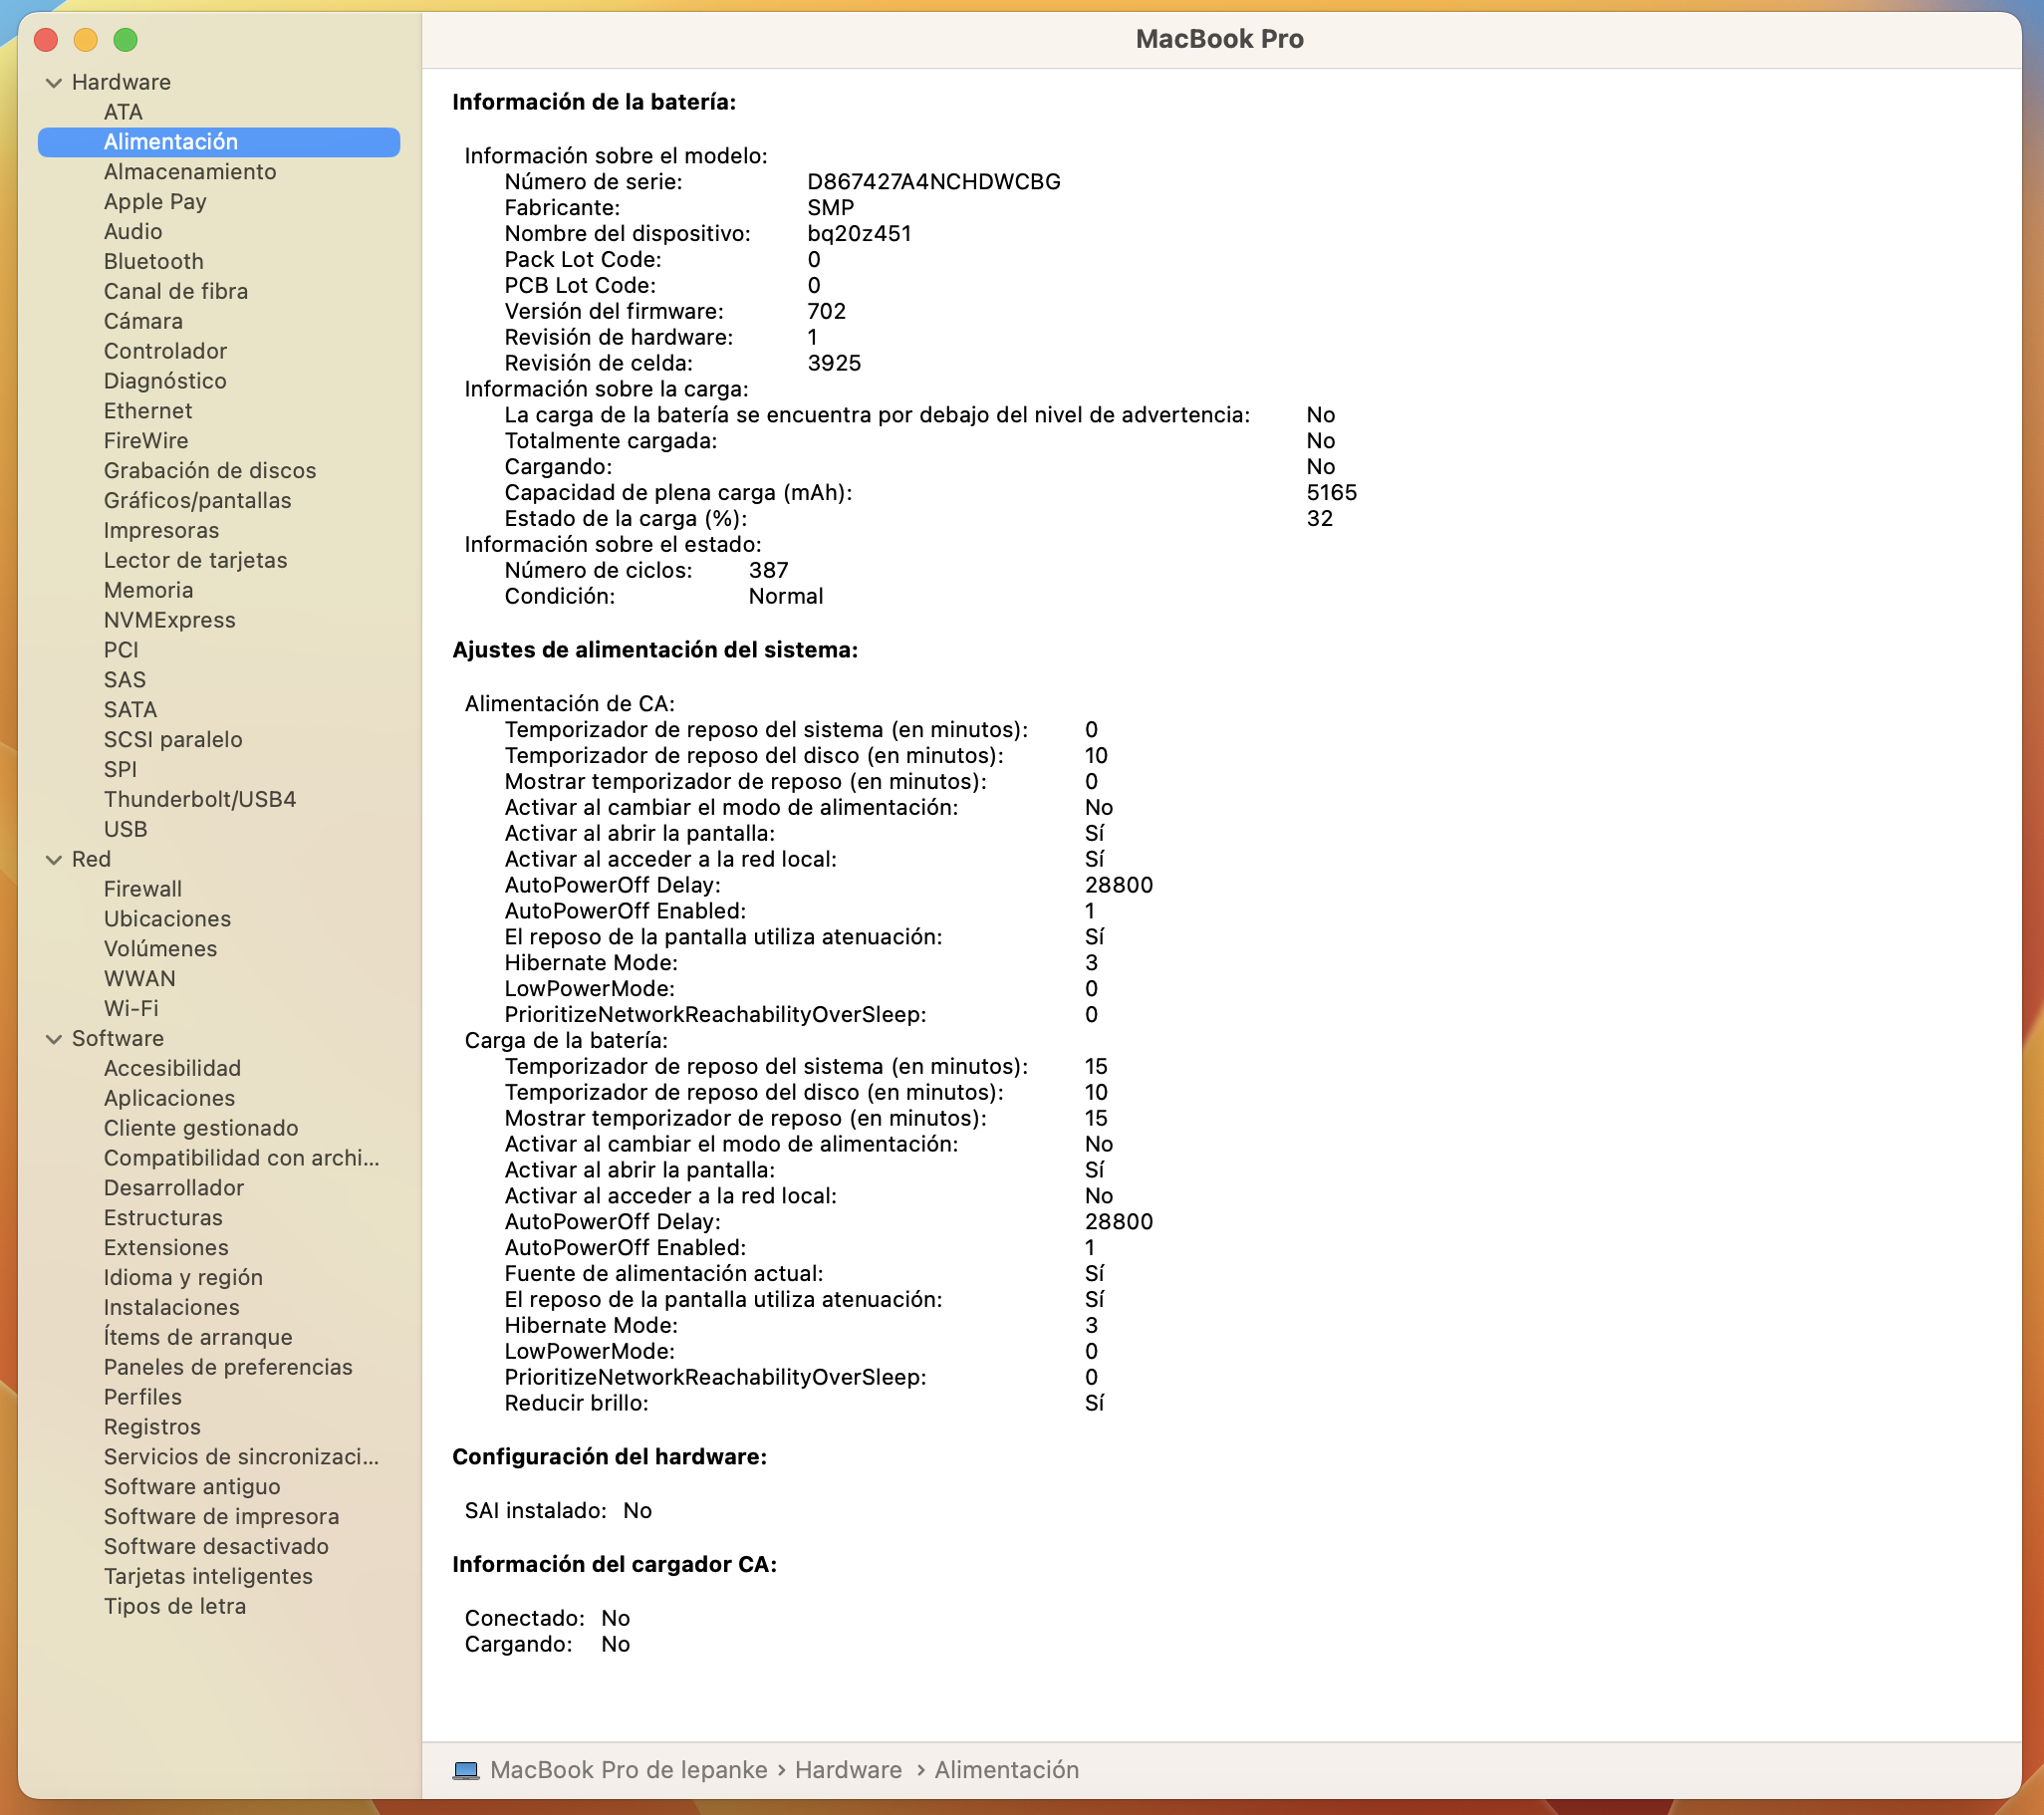Select PCI in the sidebar
The height and width of the screenshot is (1815, 2044).
[x=121, y=650]
